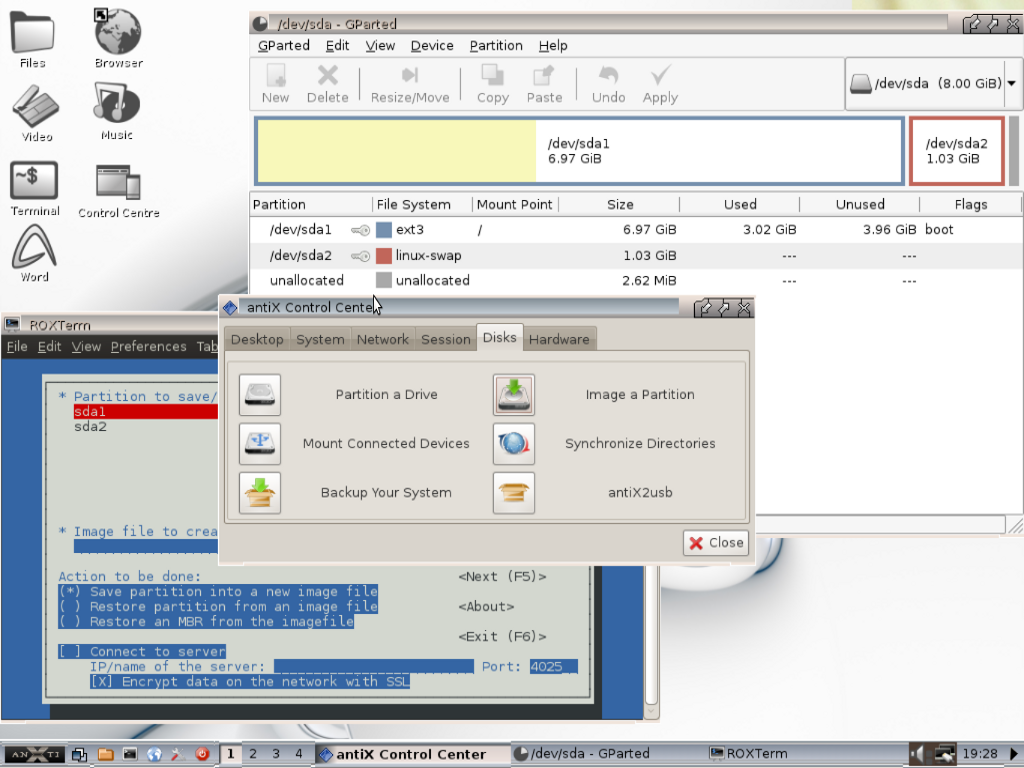Open the View menu in GParted
Image resolution: width=1024 pixels, height=768 pixels.
pyautogui.click(x=380, y=46)
